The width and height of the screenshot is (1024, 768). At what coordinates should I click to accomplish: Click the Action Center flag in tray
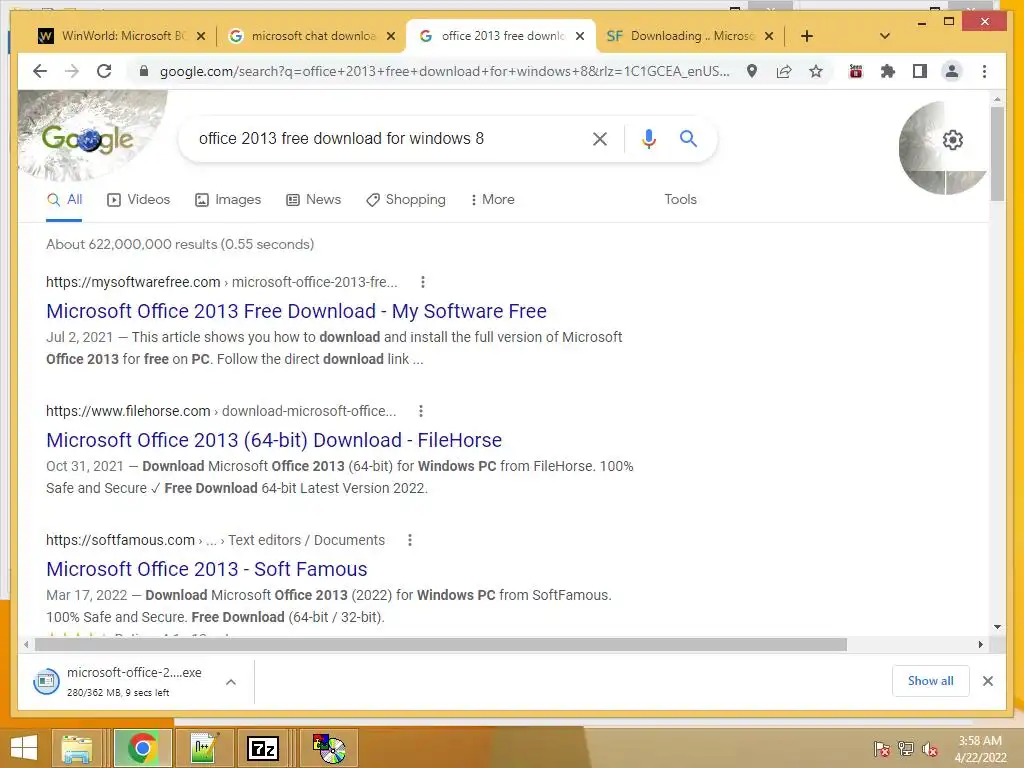coord(882,749)
